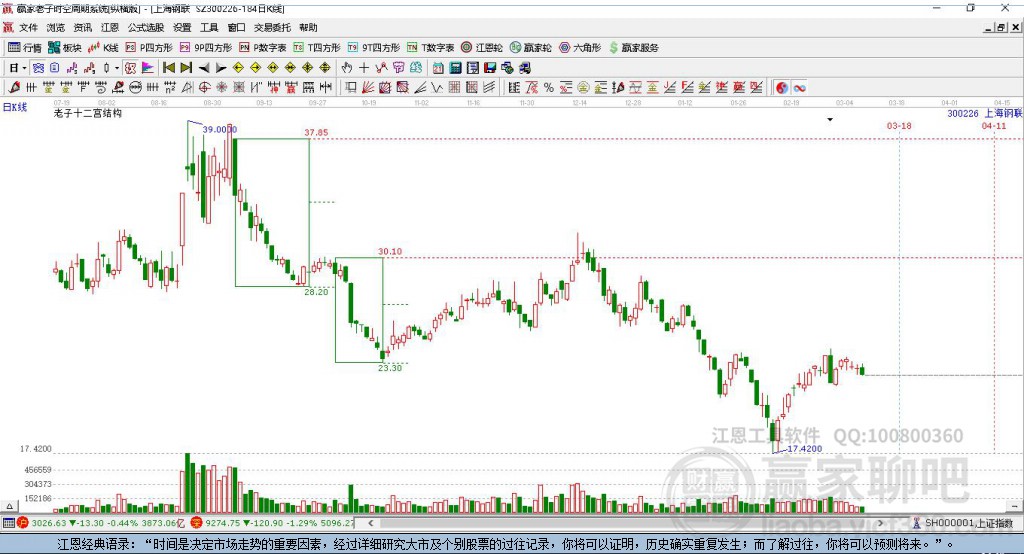Viewport: 1024px width, 554px height.
Task: Open the 9T四方形 tool
Action: pos(374,48)
